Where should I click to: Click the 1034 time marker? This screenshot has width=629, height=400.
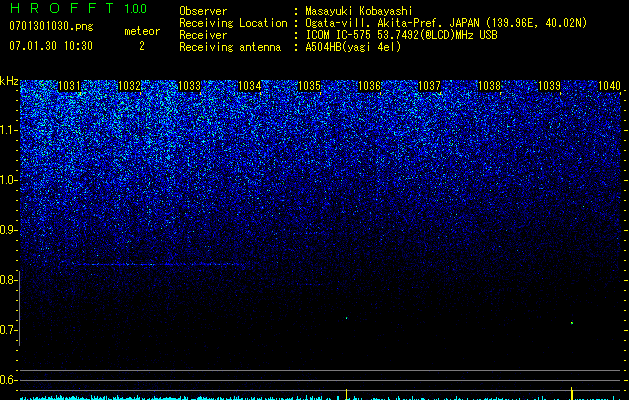pos(250,86)
